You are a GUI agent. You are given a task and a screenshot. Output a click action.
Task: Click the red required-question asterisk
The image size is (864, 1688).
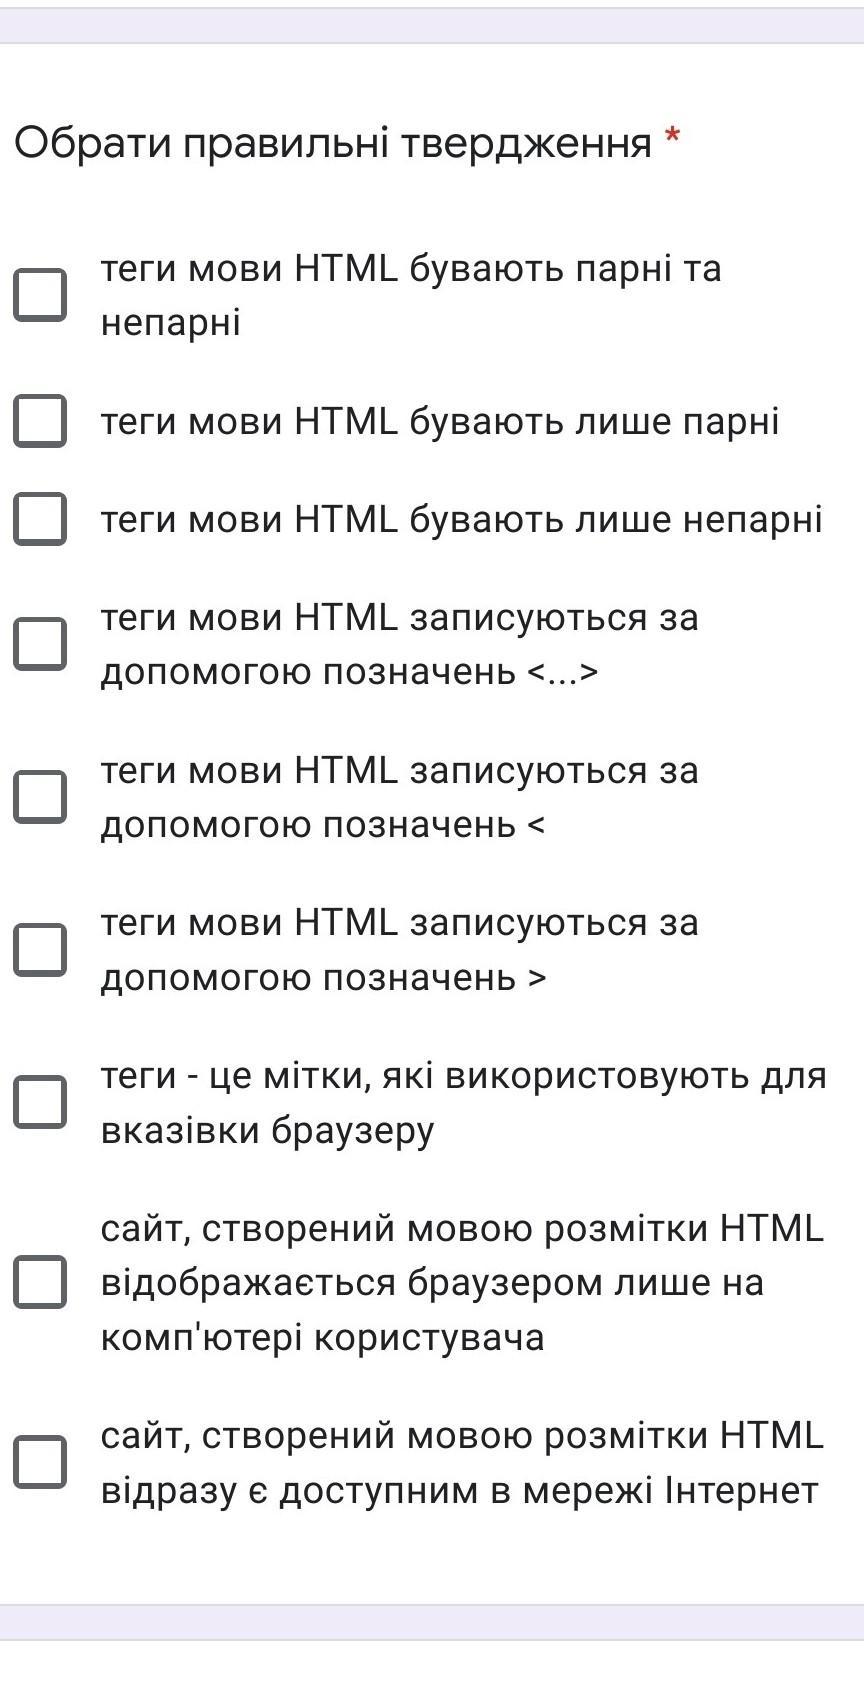click(672, 136)
